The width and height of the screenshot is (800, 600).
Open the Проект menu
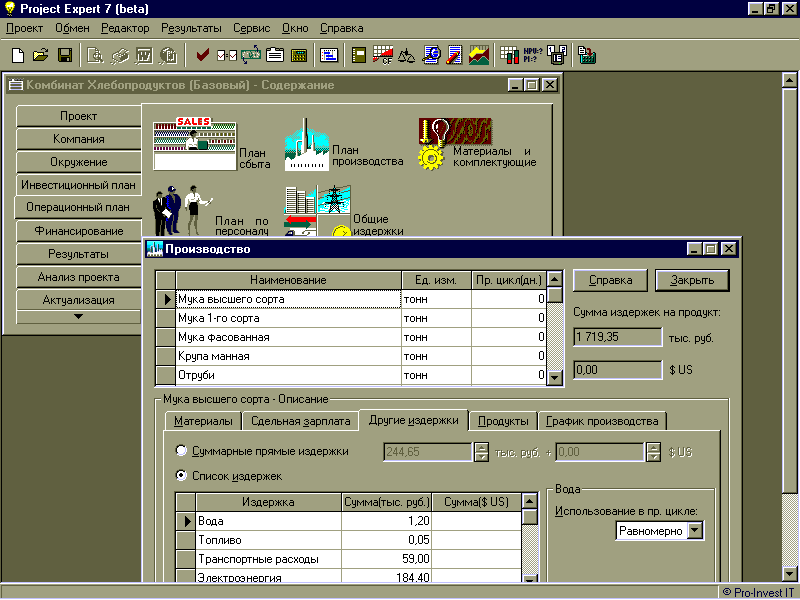(x=24, y=28)
